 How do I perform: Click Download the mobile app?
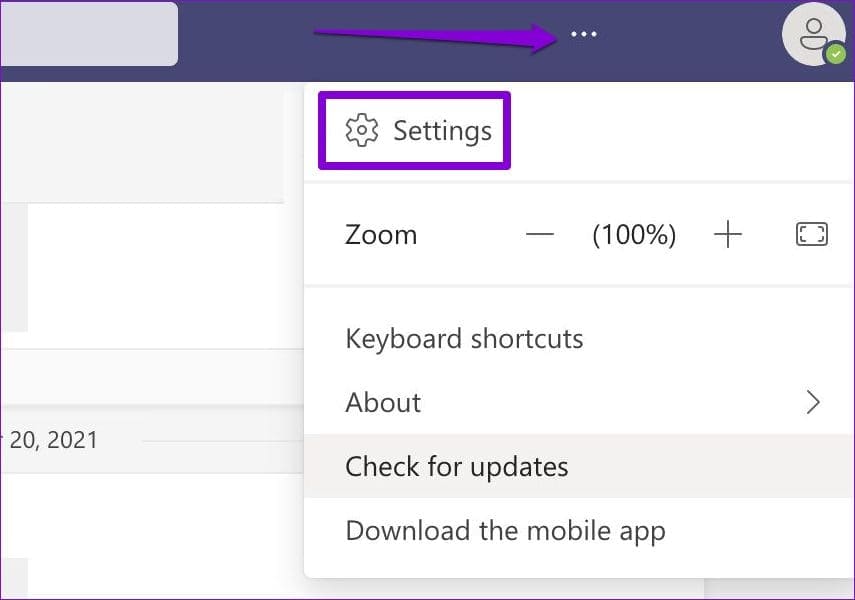pos(505,531)
